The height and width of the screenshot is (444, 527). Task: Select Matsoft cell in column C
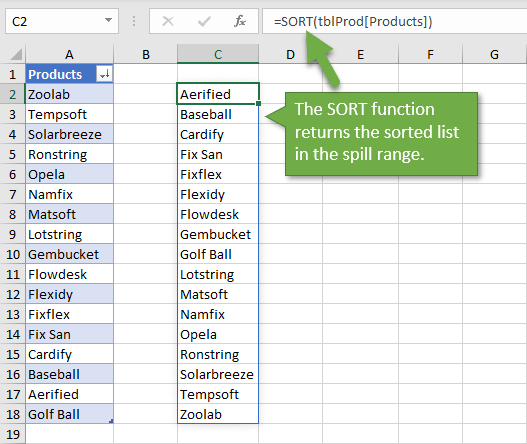pyautogui.click(x=218, y=294)
